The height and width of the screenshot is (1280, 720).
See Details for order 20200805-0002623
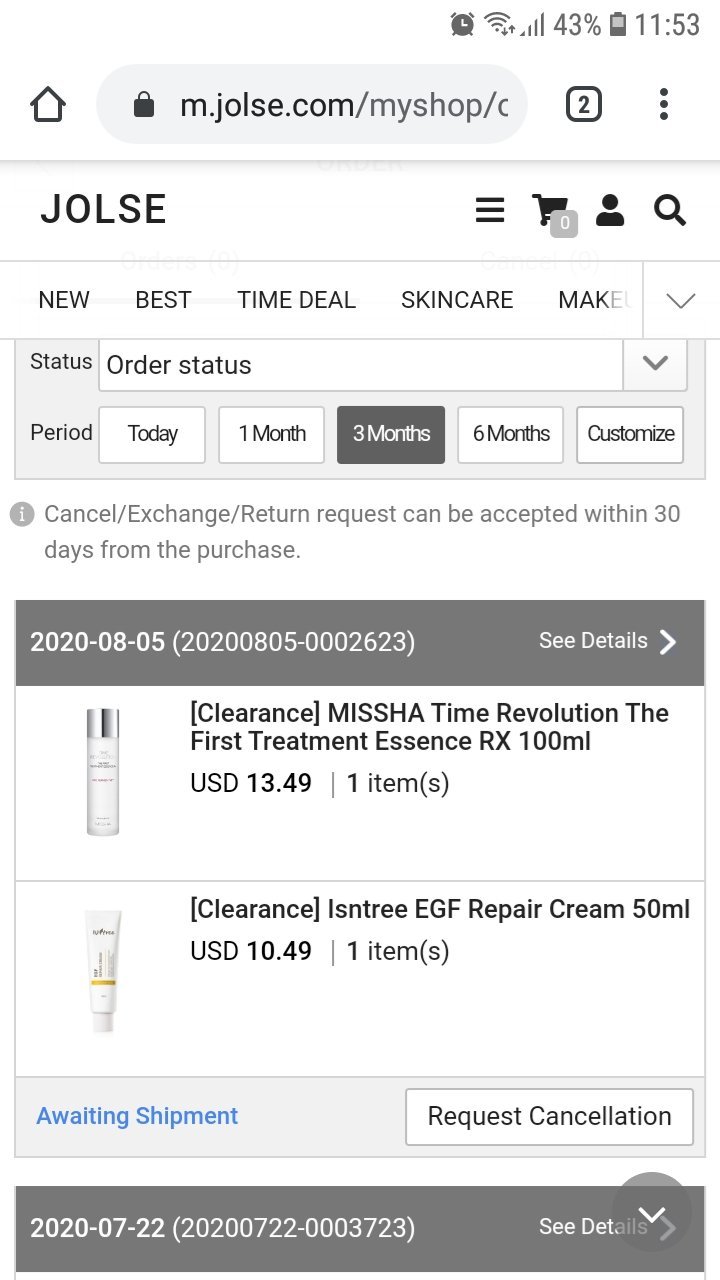click(x=608, y=641)
